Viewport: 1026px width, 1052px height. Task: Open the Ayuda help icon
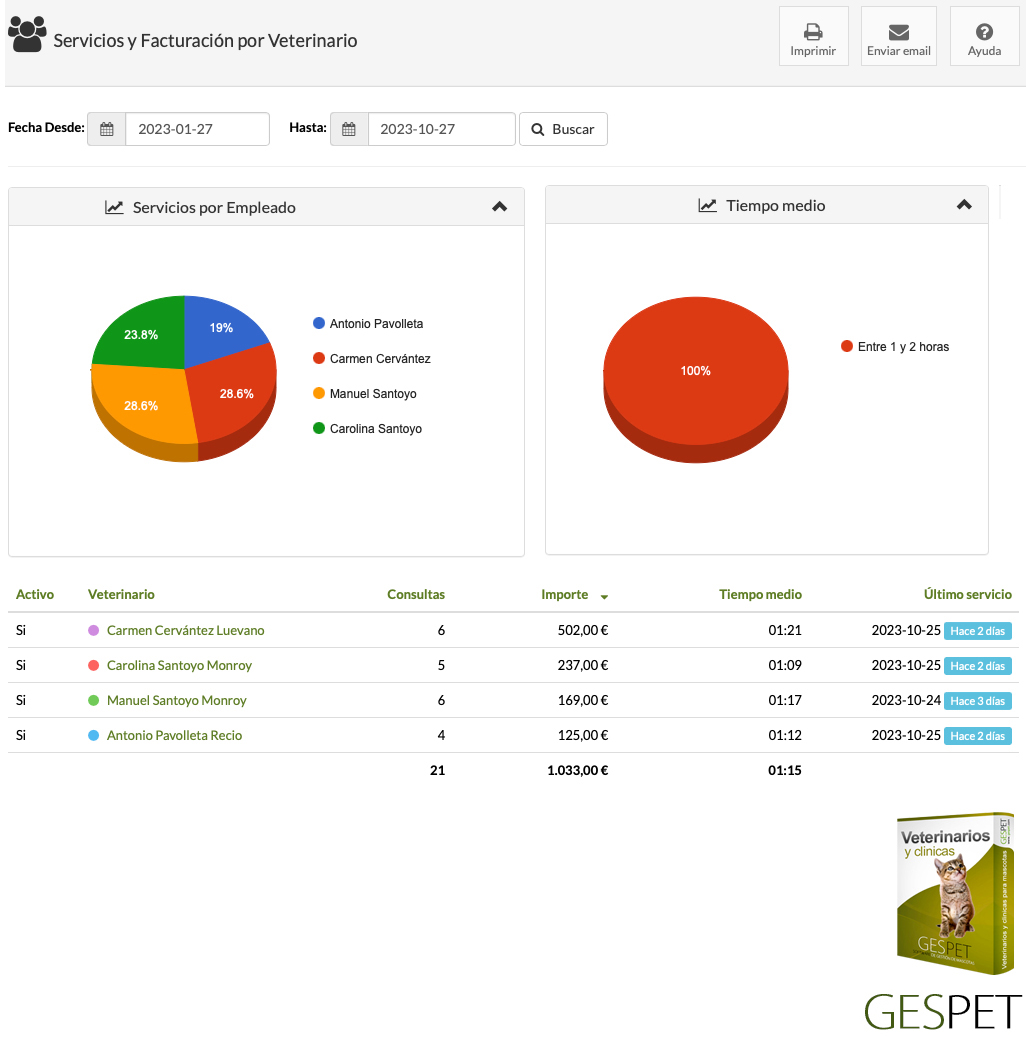point(984,31)
